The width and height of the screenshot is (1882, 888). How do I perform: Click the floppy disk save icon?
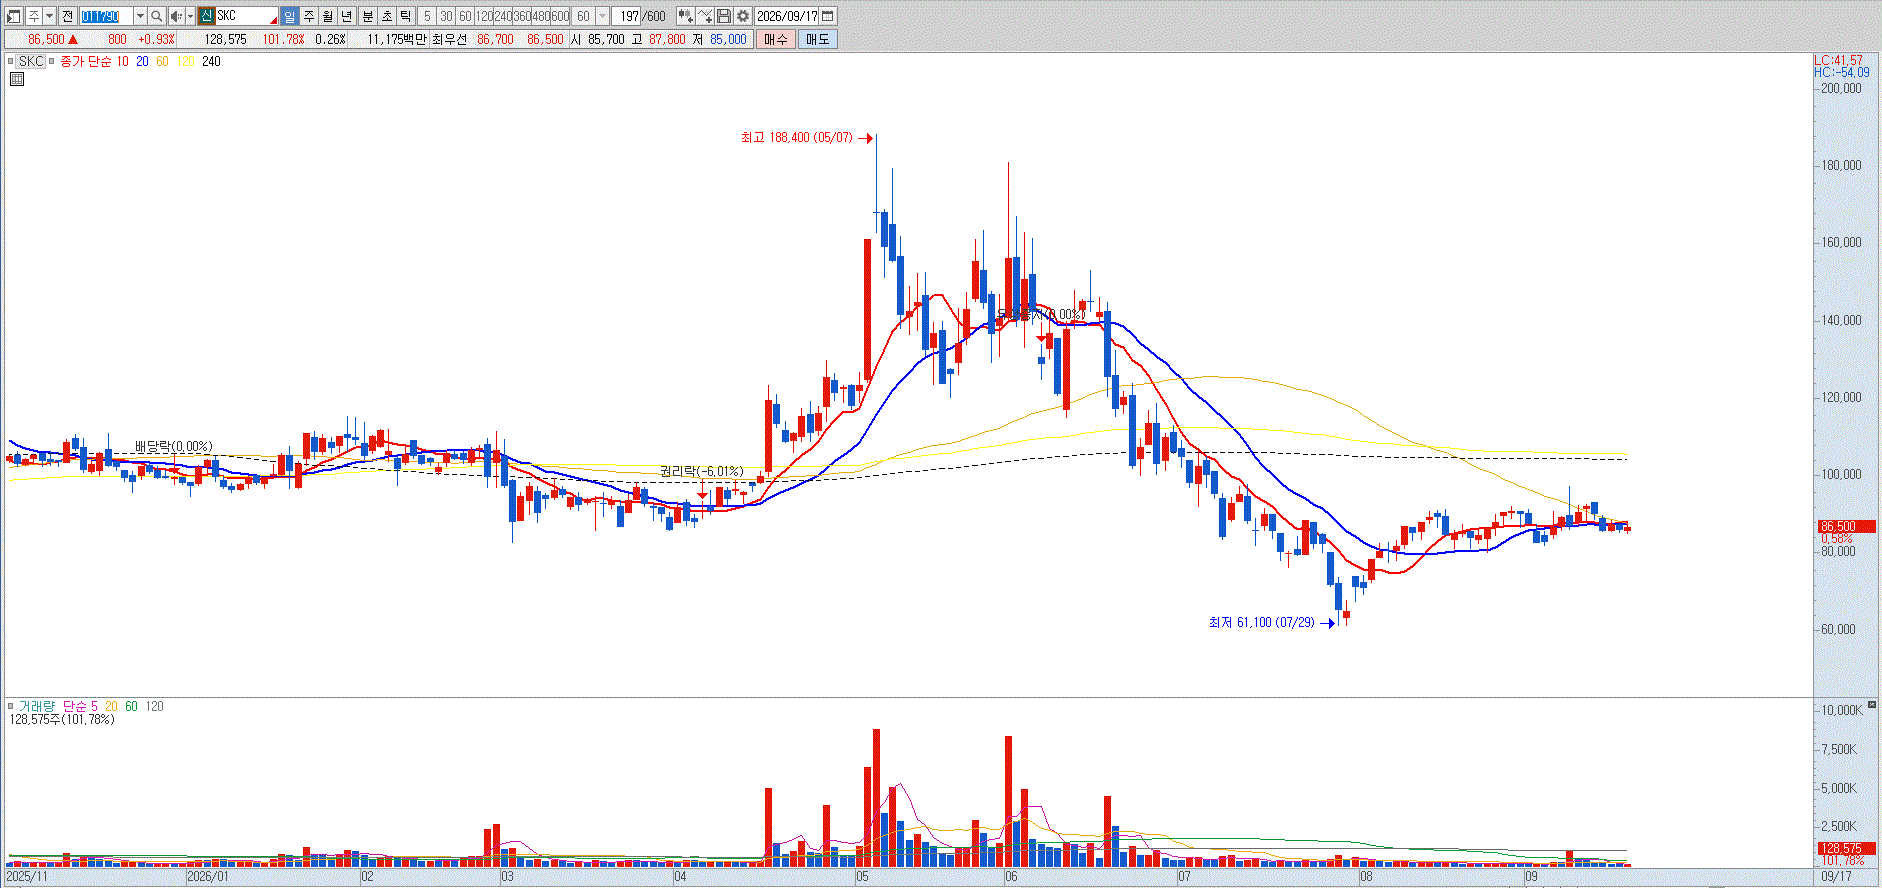[724, 16]
